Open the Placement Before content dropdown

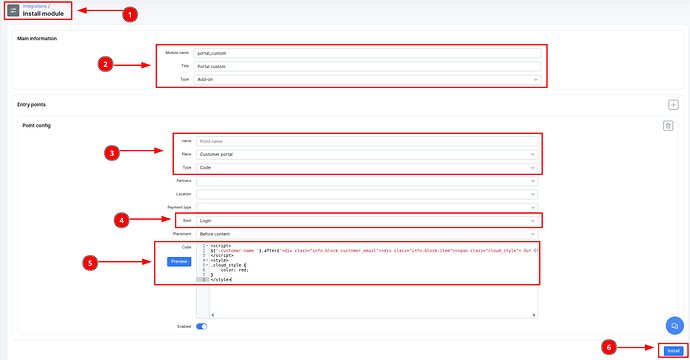pos(367,234)
